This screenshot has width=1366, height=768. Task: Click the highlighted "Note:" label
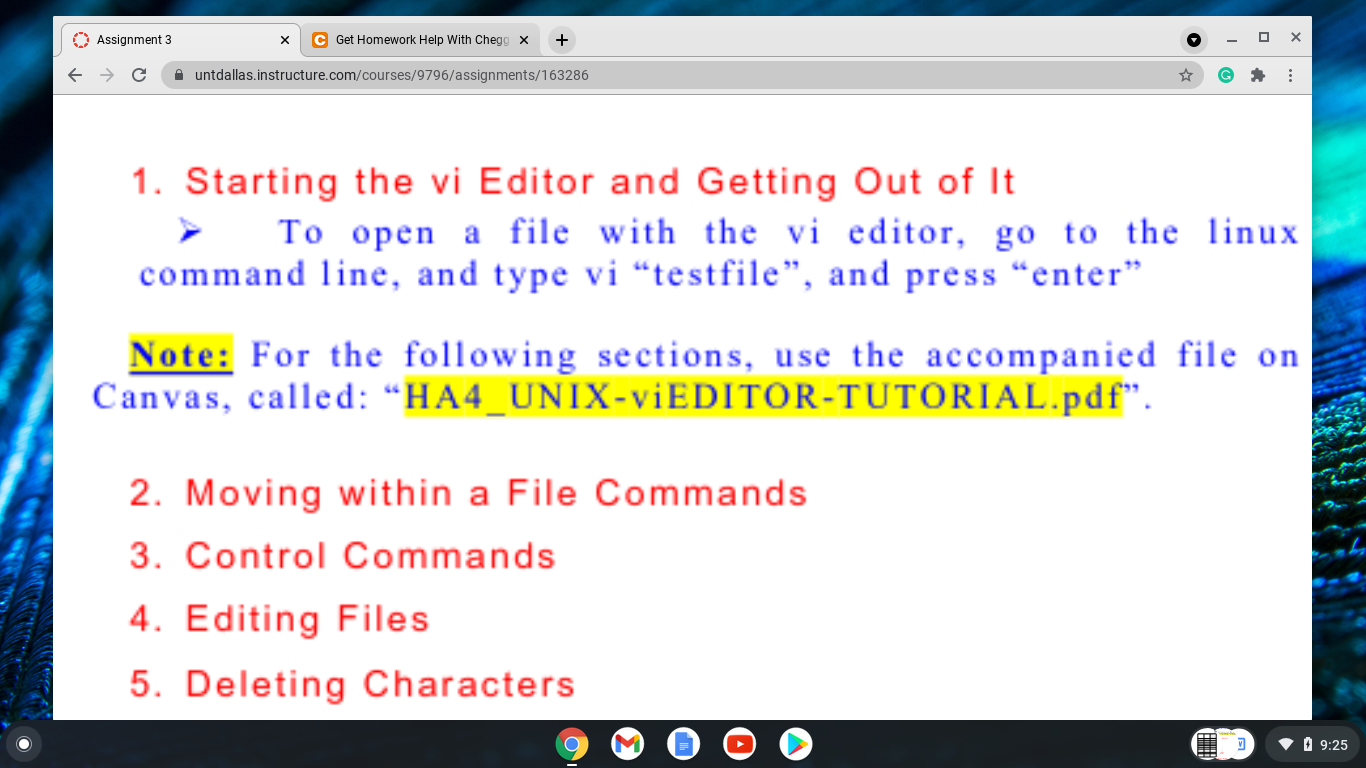(x=181, y=355)
